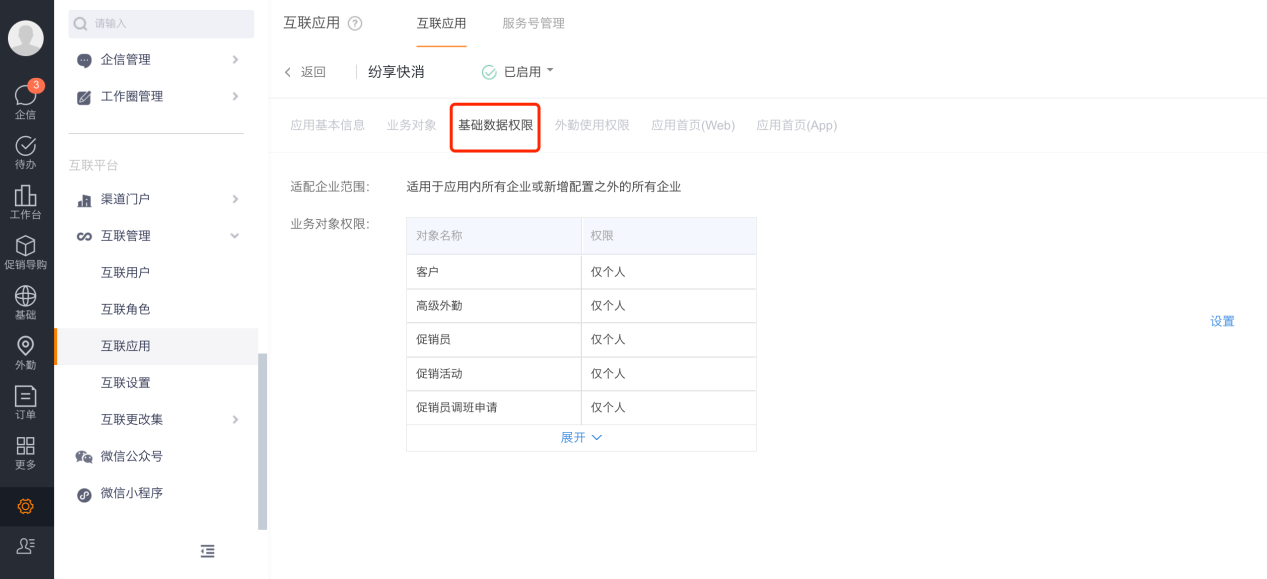Screen dimensions: 1267x579
Task: Click the user avatar
Action: 26,38
